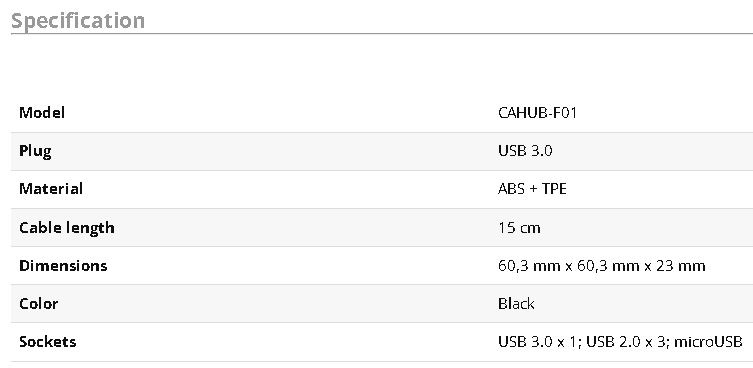
Task: Select the Dimensions row label
Action: (63, 266)
